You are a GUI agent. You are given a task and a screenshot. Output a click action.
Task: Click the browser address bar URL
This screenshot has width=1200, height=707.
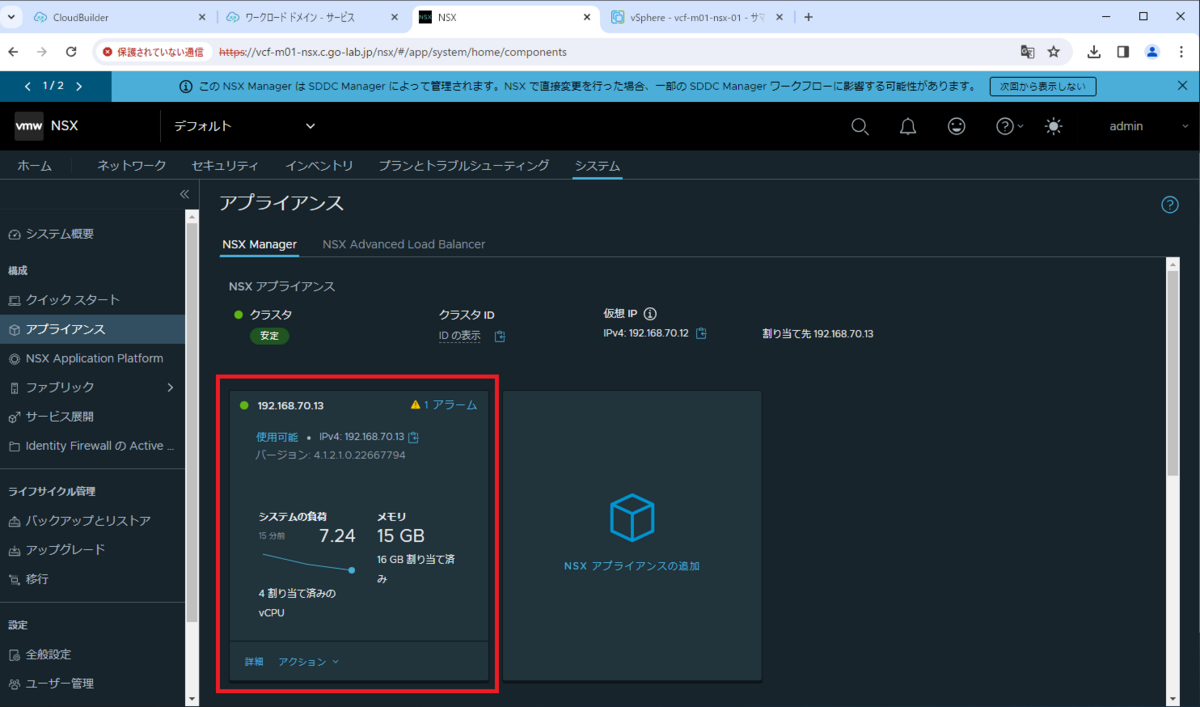click(x=393, y=52)
